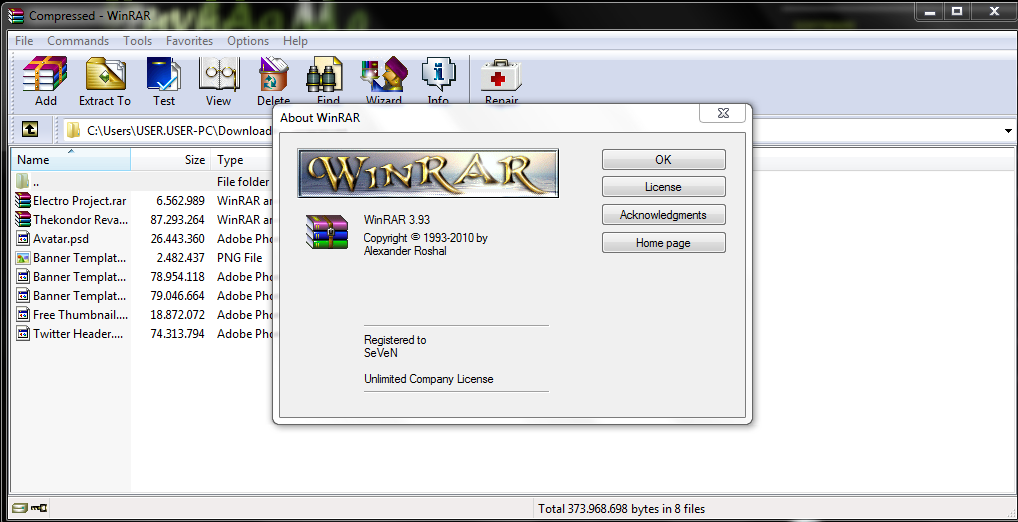Click the 'WinRAR 3.93' version text

(x=396, y=220)
